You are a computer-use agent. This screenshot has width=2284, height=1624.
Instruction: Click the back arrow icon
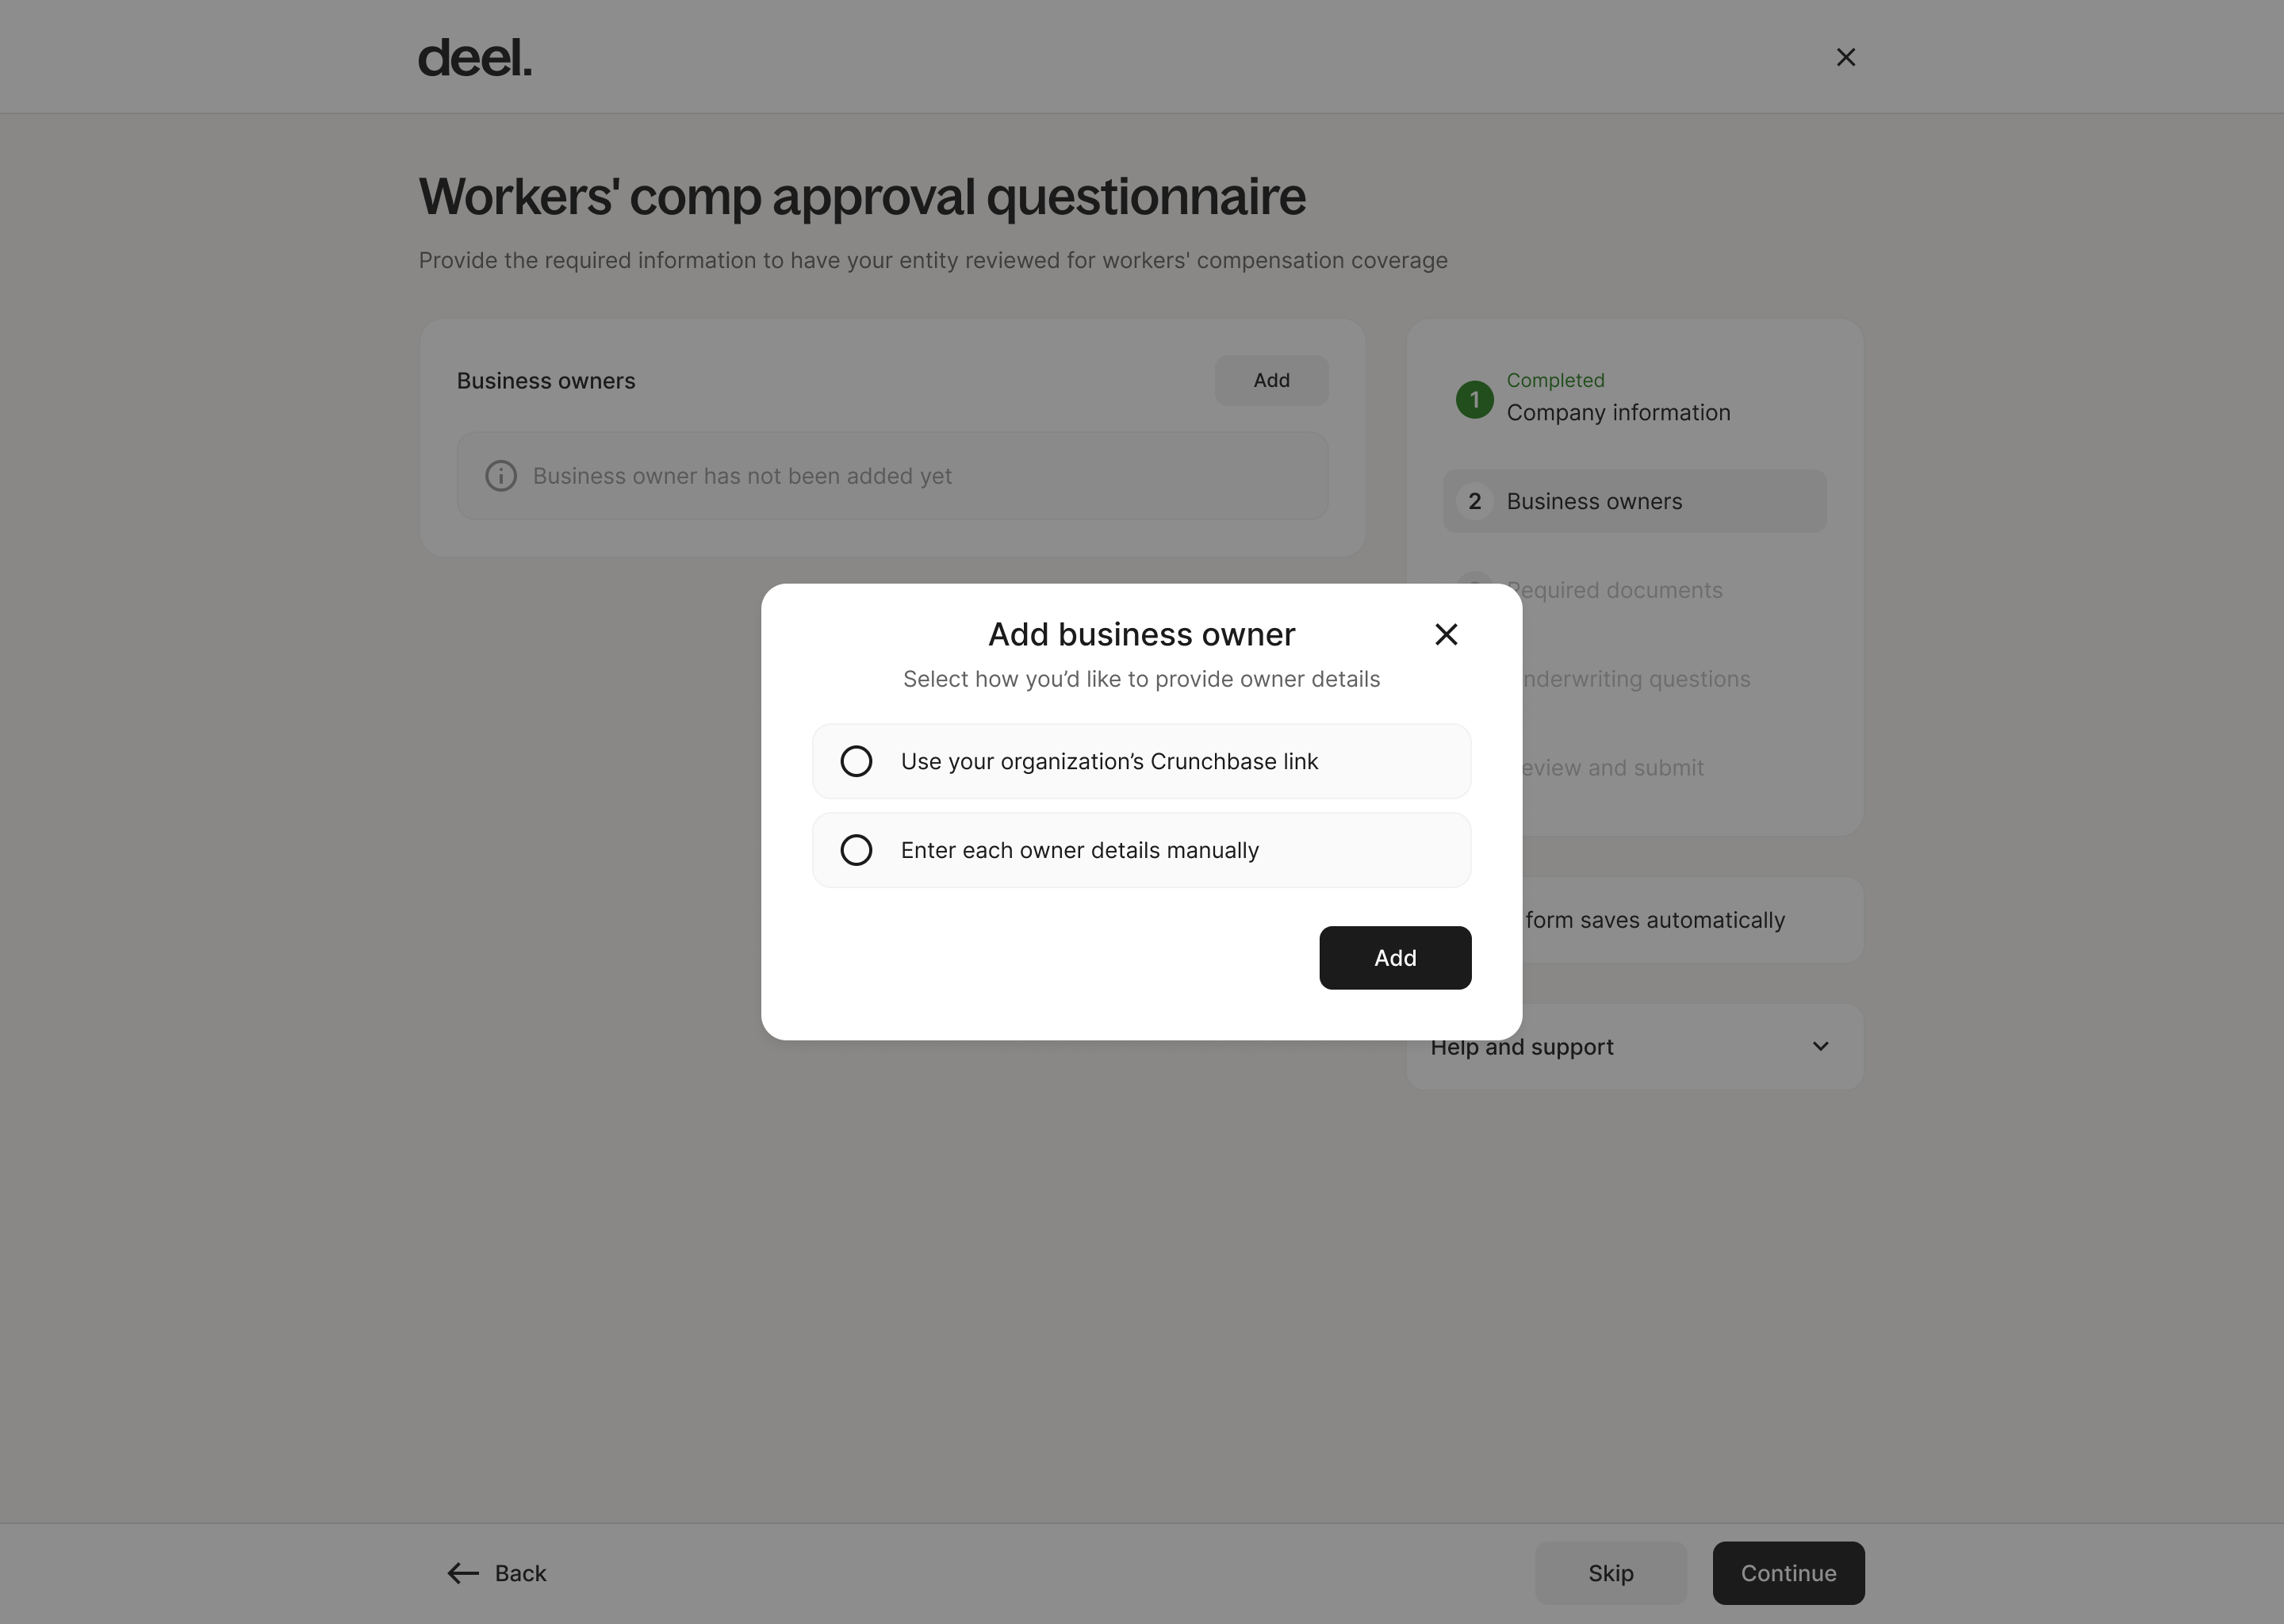463,1573
